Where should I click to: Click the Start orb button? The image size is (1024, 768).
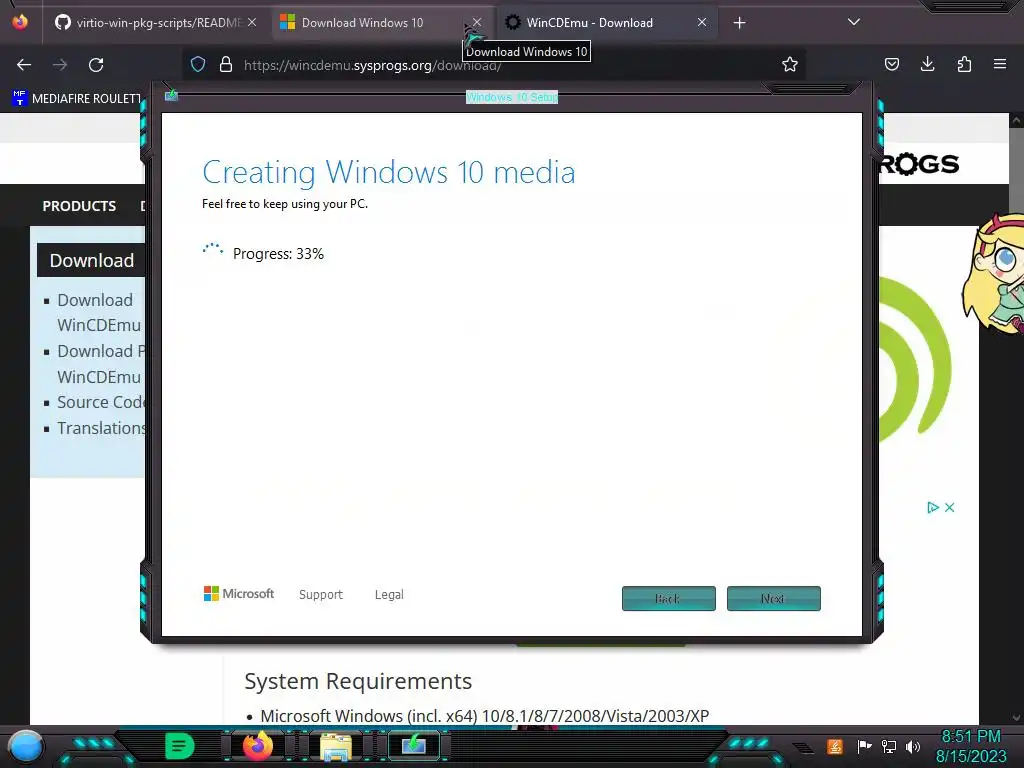click(x=26, y=746)
